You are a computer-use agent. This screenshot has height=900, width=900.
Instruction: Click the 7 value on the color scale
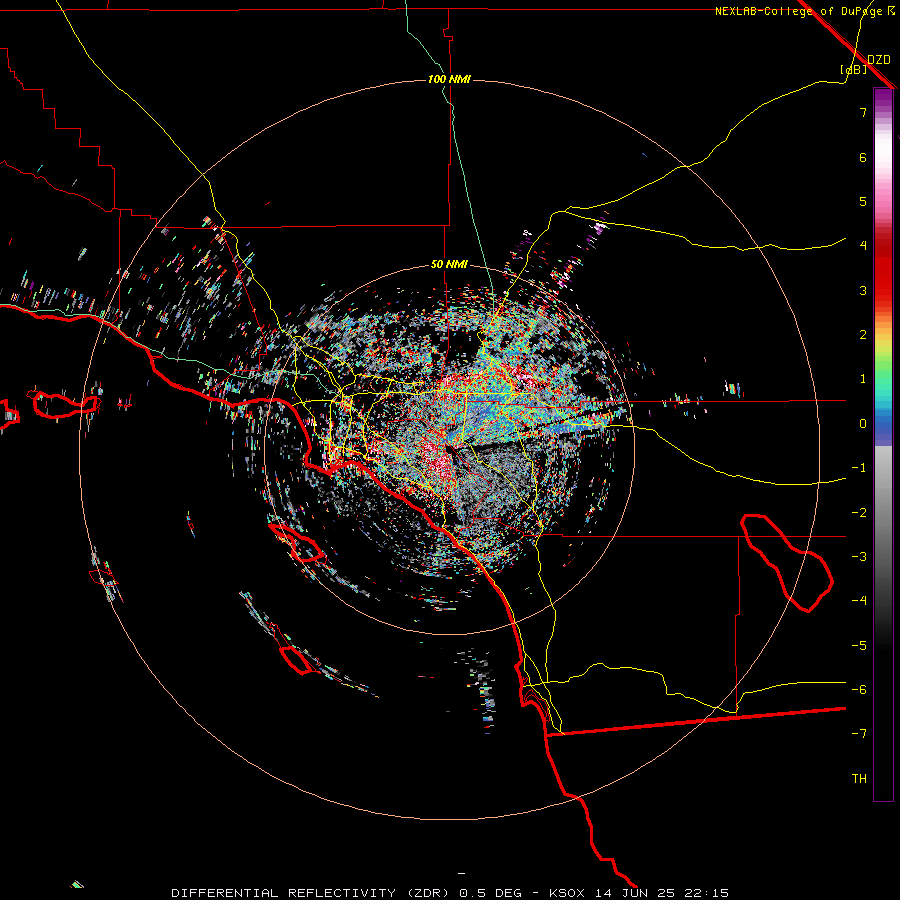863,112
